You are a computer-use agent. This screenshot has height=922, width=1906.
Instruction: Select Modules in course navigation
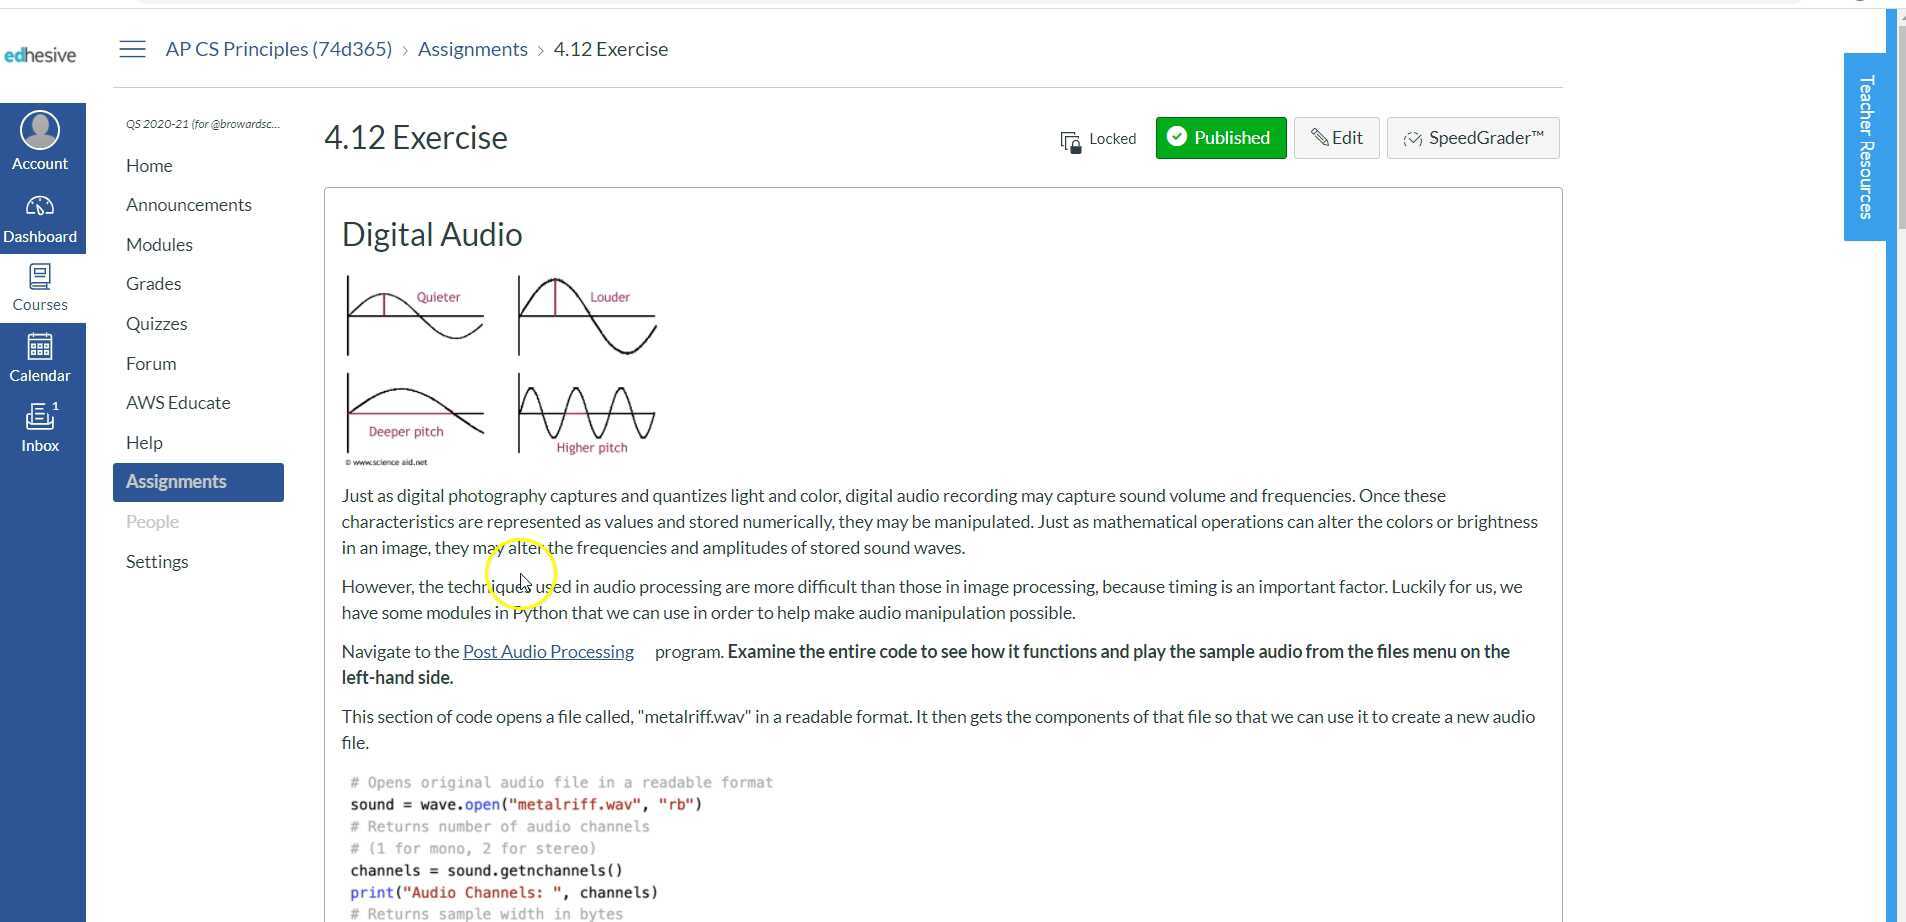(159, 245)
